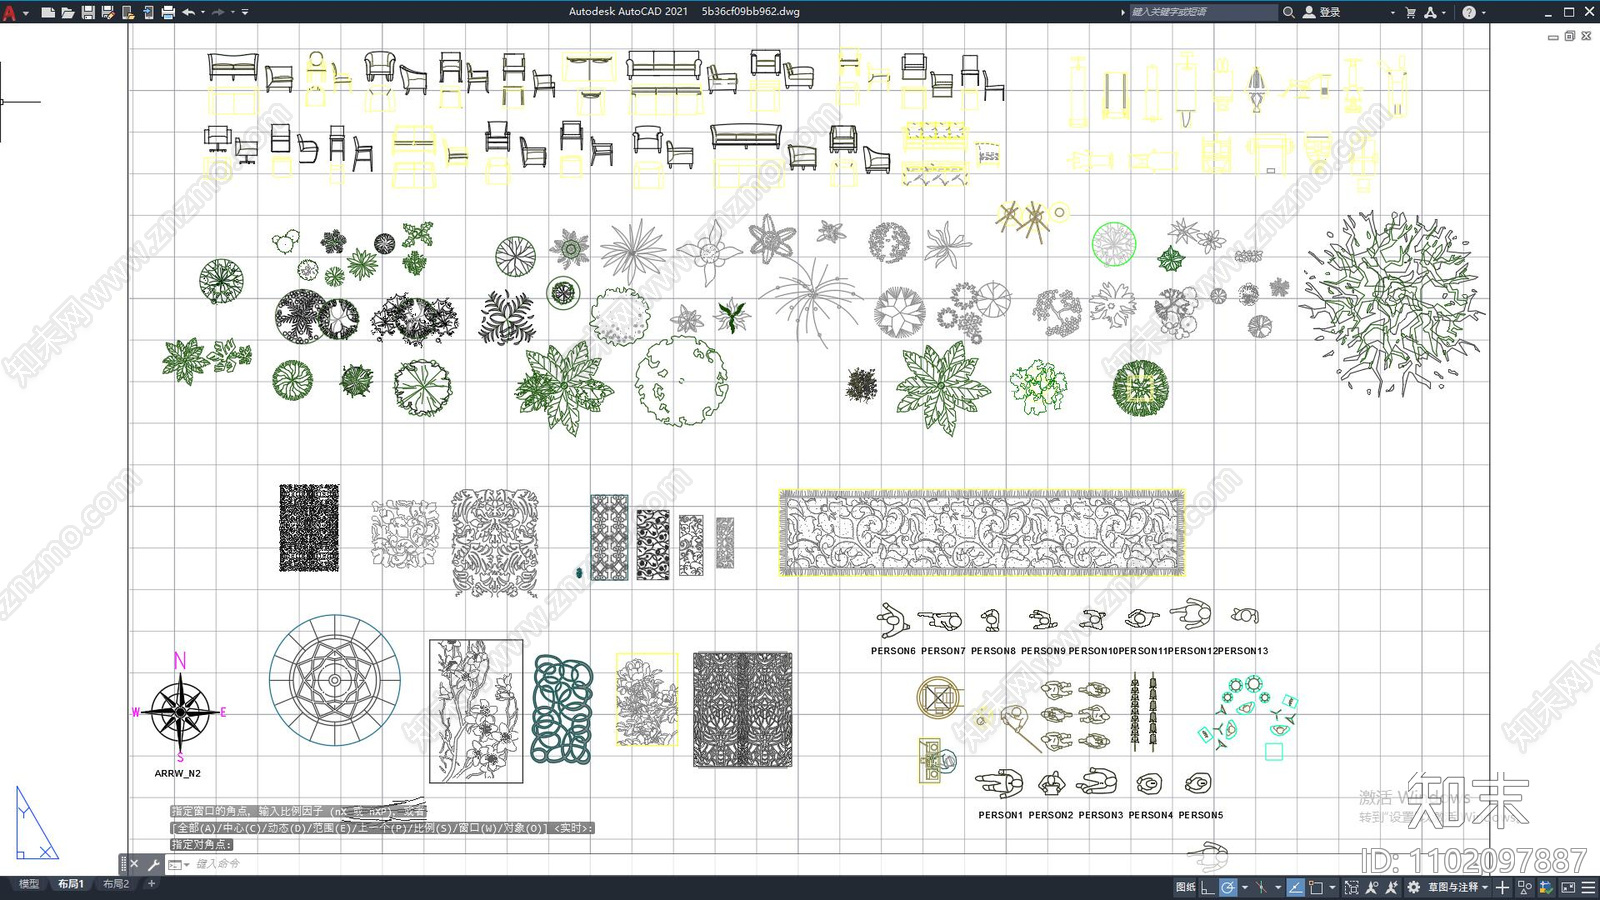Click the 登录 sign-in button
Image resolution: width=1600 pixels, height=900 pixels.
(1322, 12)
